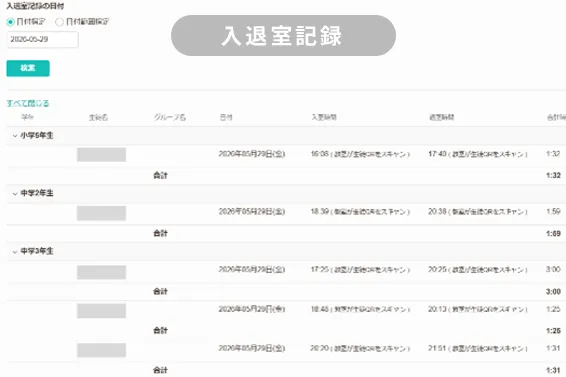The width and height of the screenshot is (566, 377).
Task: Click the すべて閉じる link
Action: pos(28,103)
